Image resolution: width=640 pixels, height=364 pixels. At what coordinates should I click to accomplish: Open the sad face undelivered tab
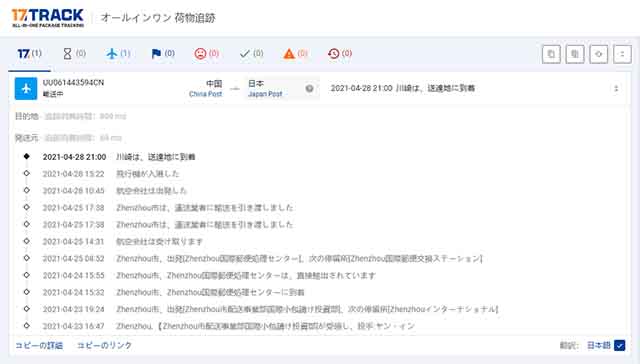207,53
